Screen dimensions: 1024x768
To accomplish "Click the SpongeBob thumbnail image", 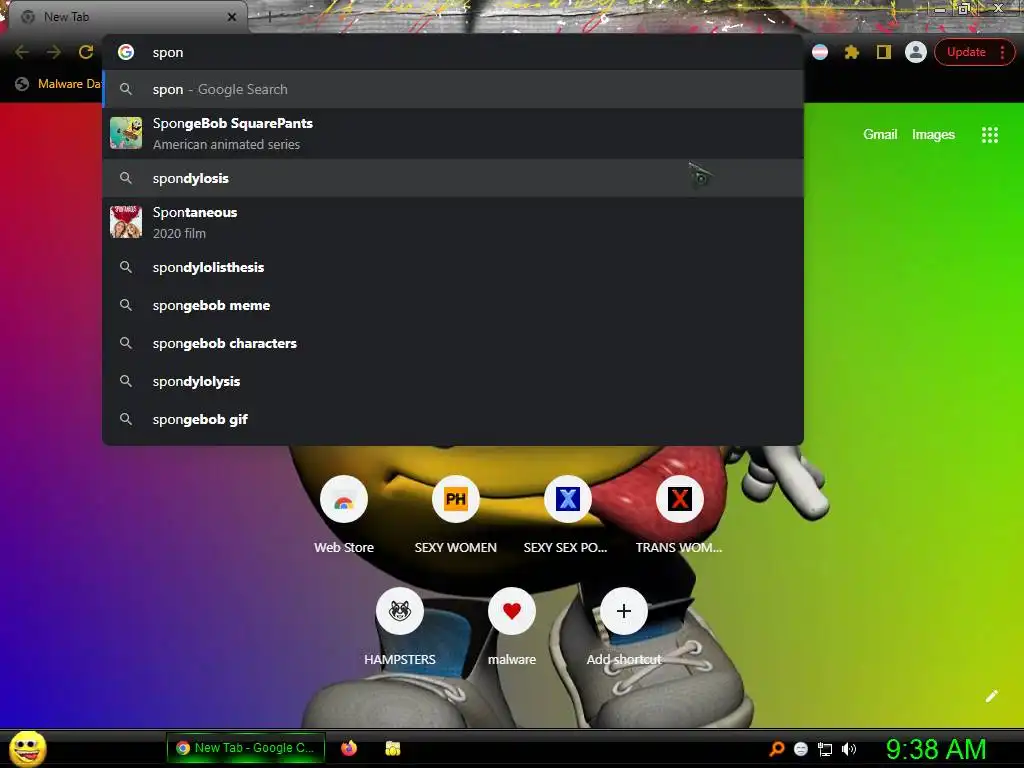I will point(126,133).
